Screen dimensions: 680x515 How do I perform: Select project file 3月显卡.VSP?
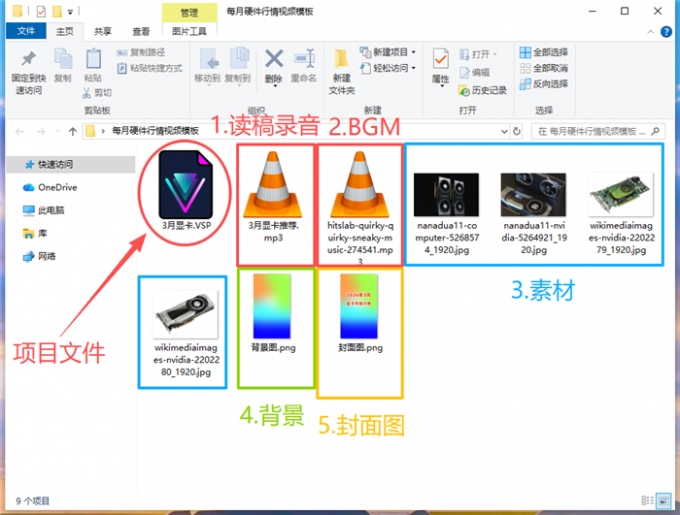pyautogui.click(x=186, y=191)
